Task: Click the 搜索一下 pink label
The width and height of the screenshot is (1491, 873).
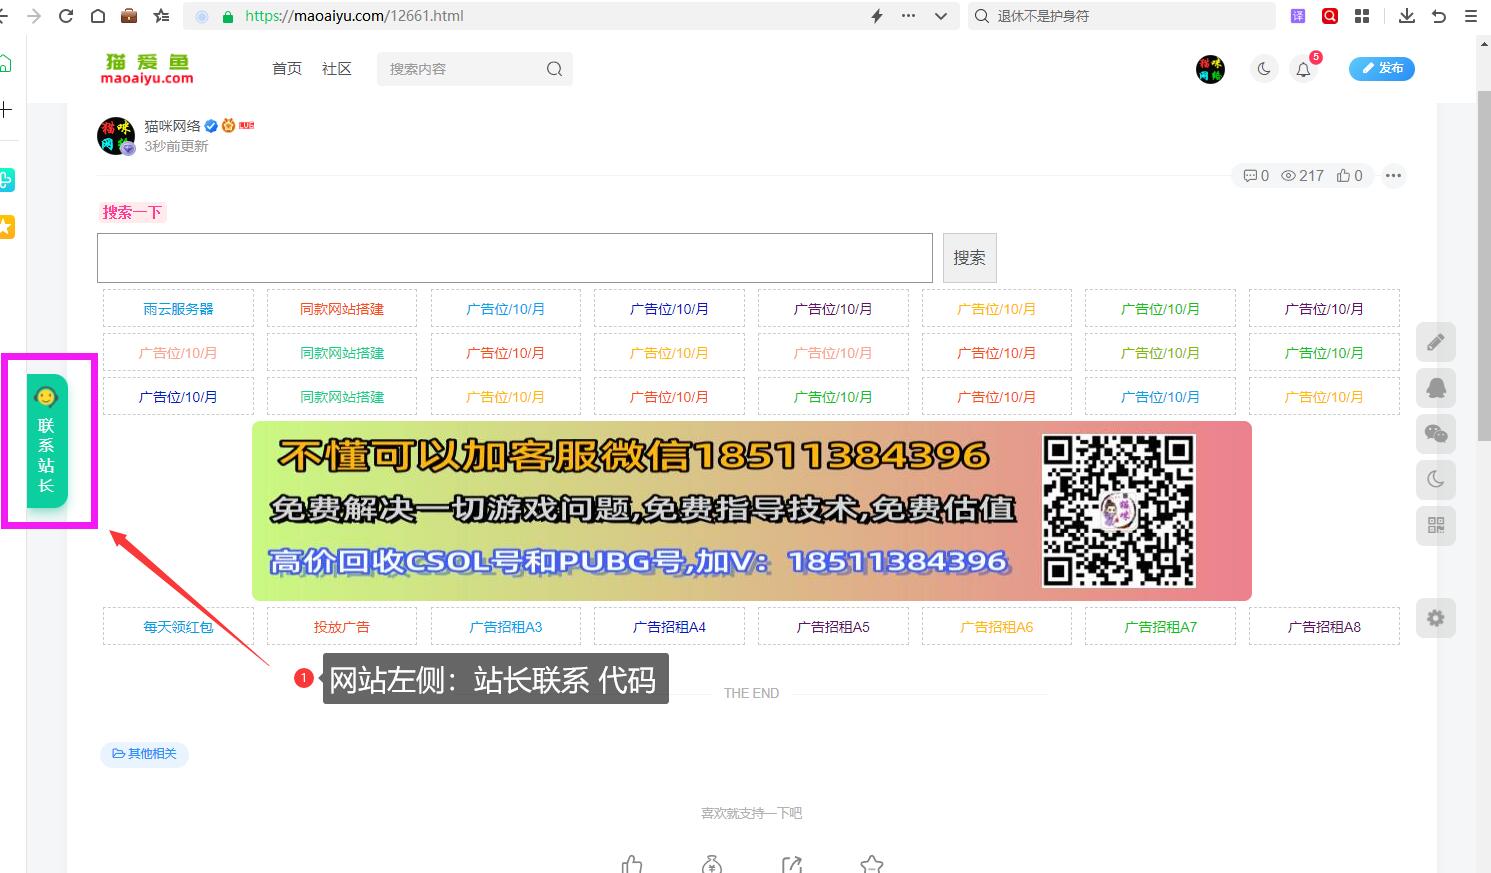Action: pos(132,212)
